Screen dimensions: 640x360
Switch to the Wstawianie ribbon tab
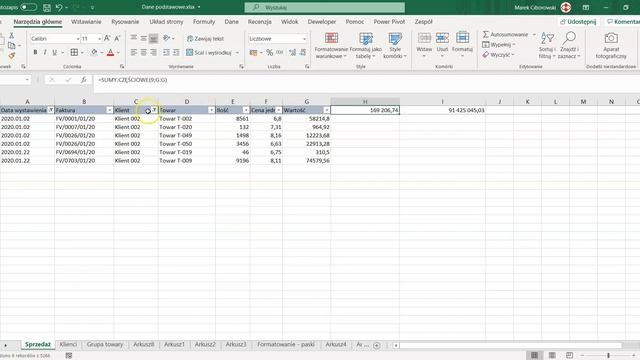pyautogui.click(x=86, y=22)
